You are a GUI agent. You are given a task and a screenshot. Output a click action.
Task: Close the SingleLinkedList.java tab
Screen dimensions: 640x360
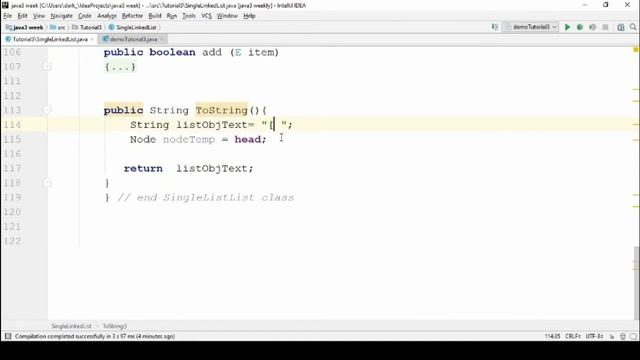click(x=92, y=39)
